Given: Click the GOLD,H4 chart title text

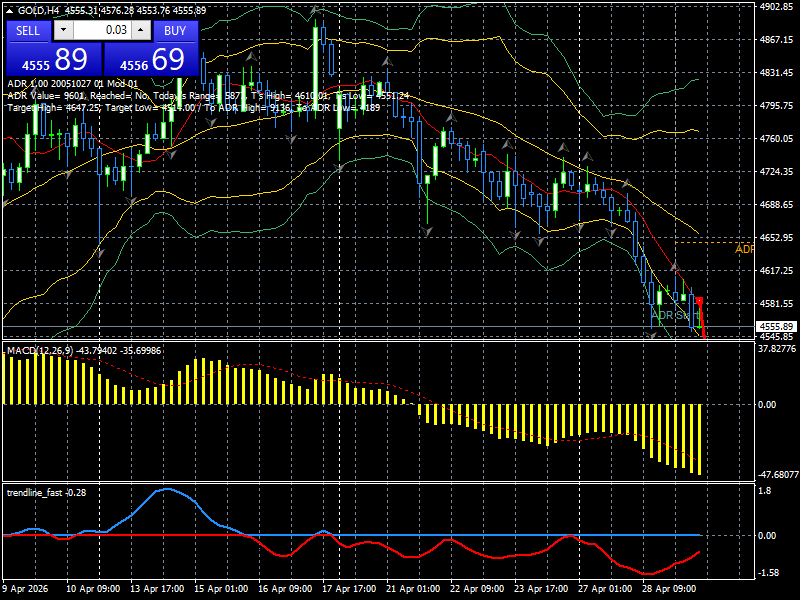Looking at the screenshot, I should 39,11.
